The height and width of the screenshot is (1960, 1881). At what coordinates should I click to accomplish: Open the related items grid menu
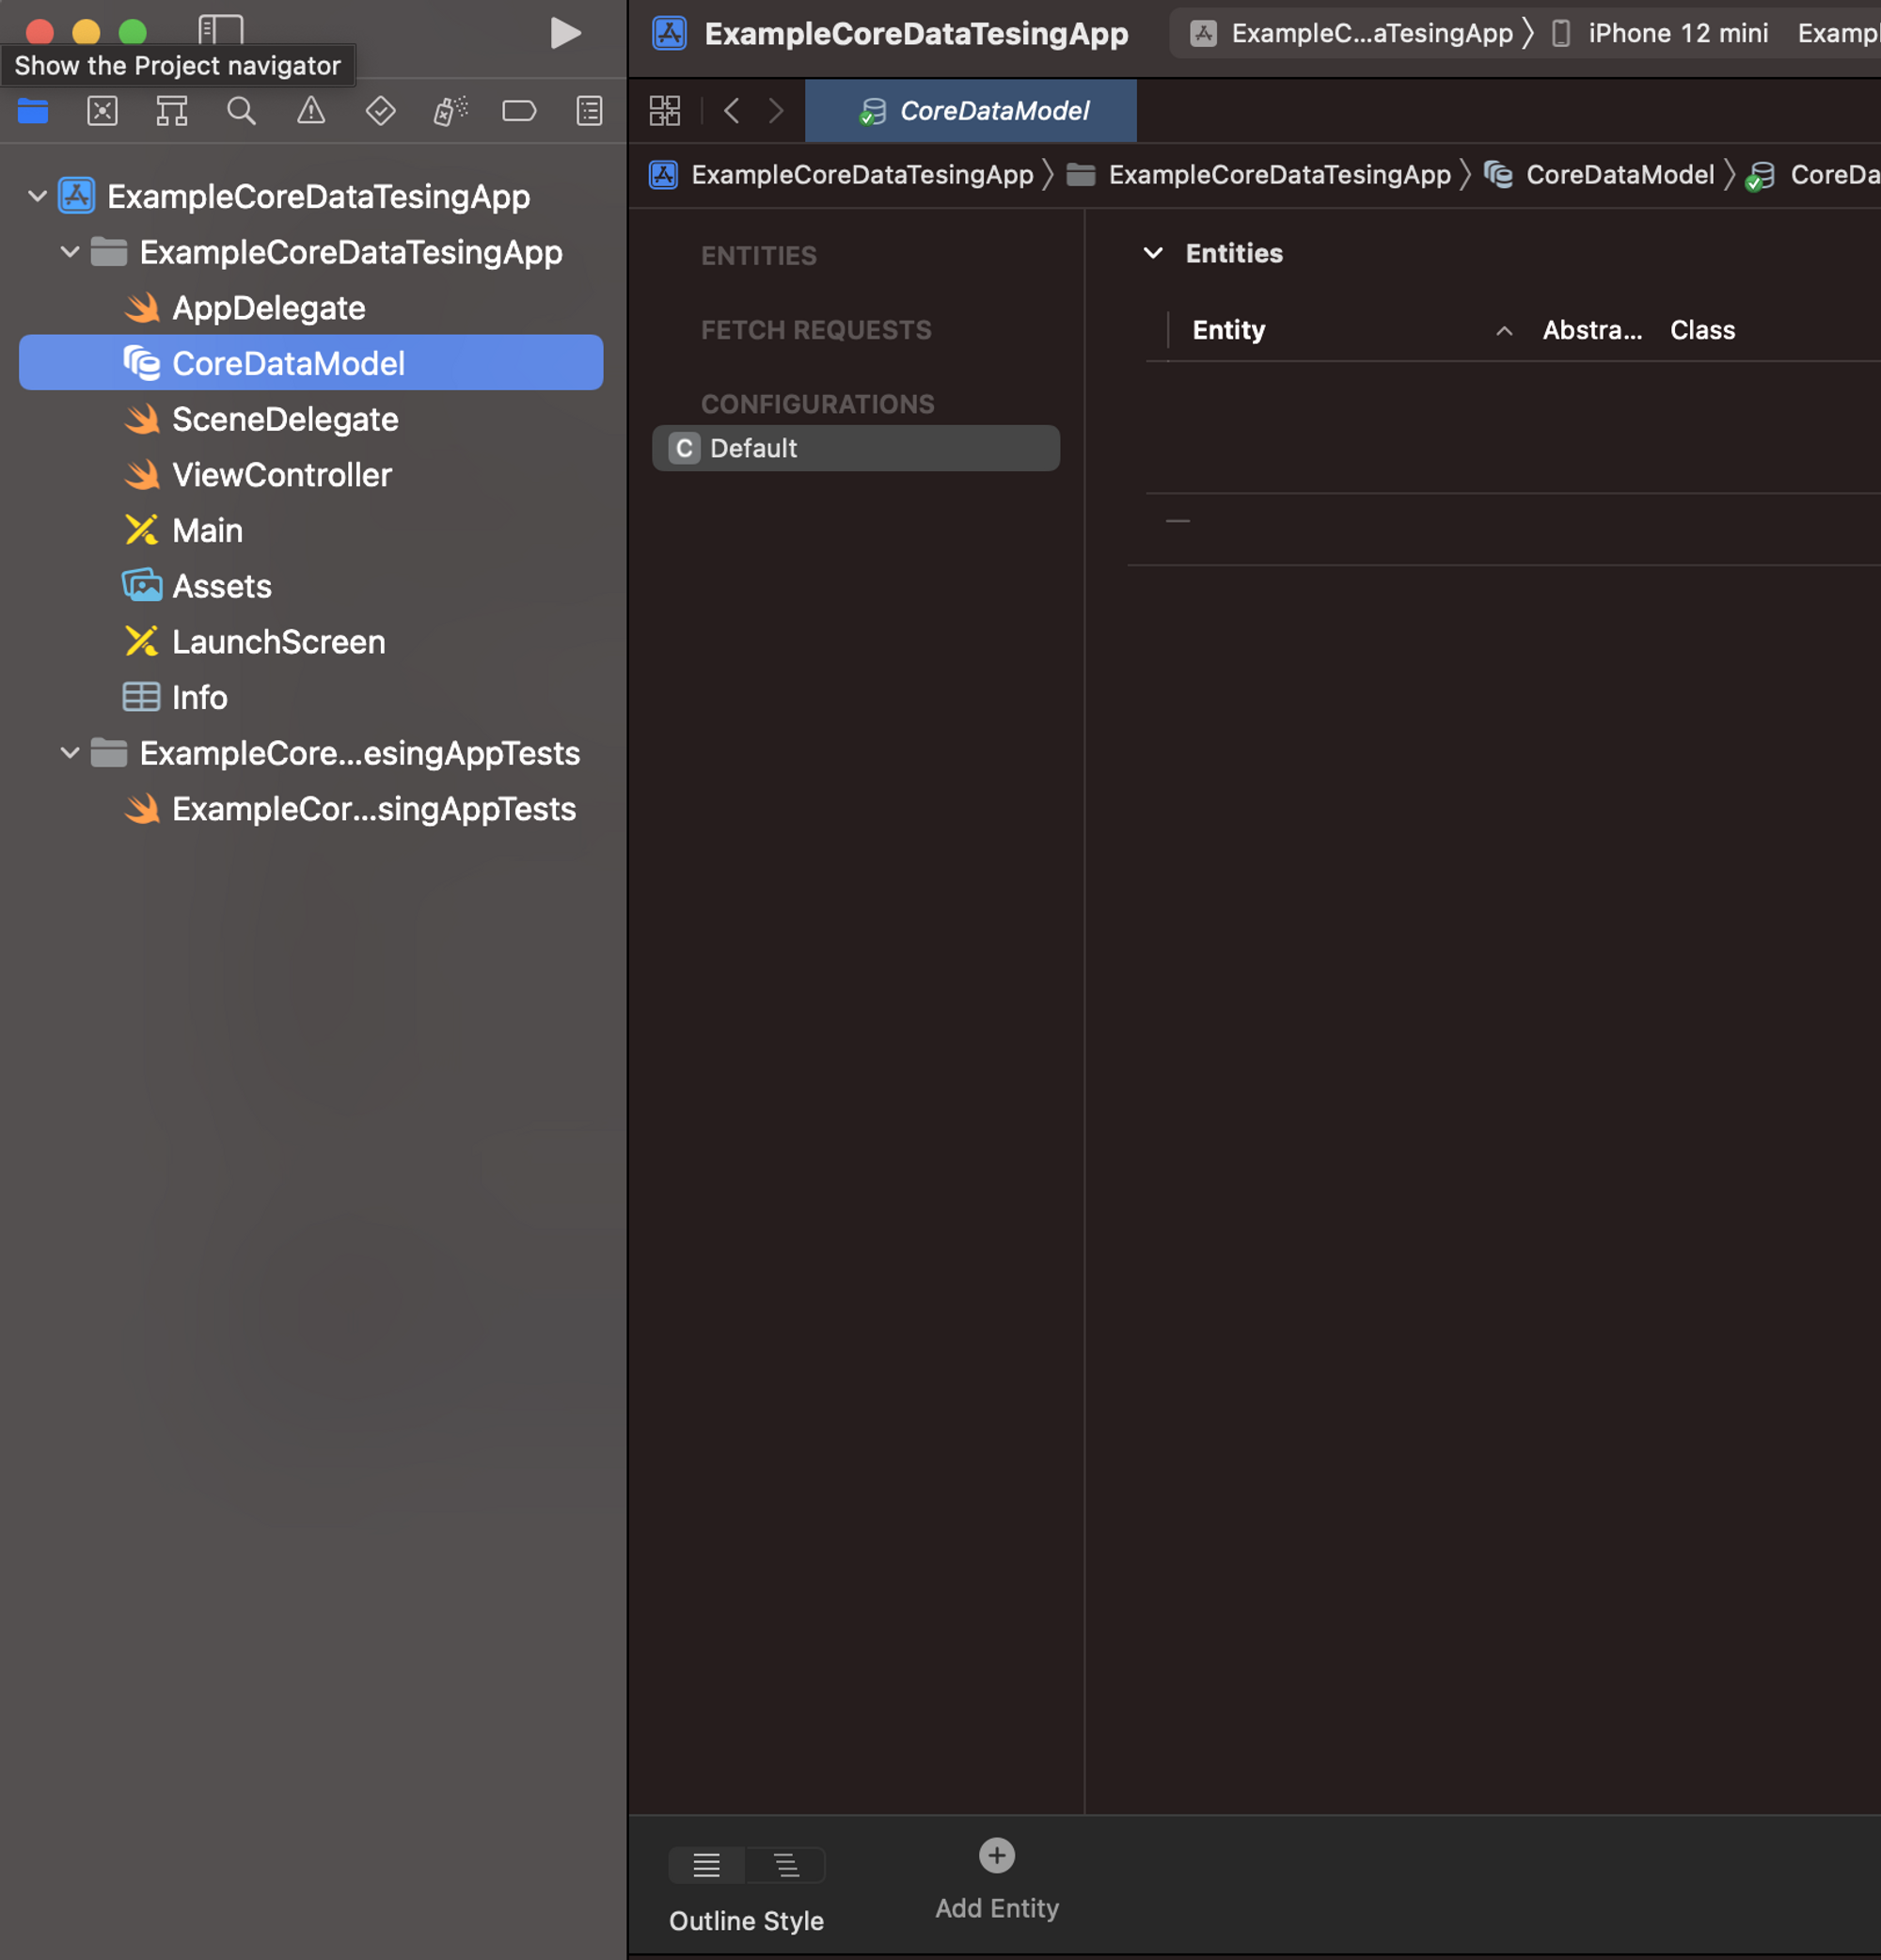pos(665,111)
